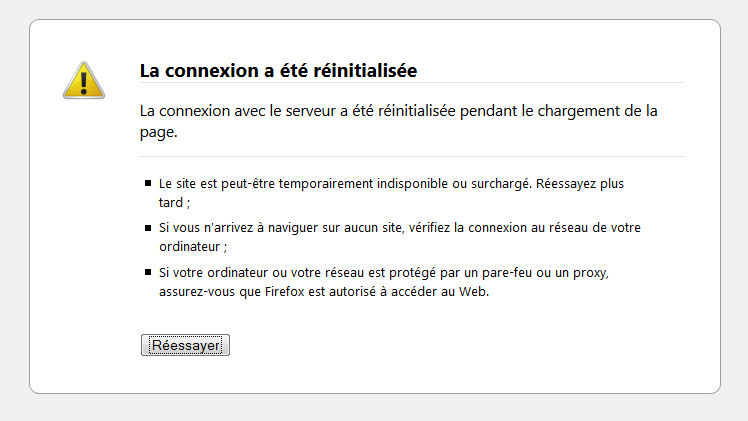Click the words 'assurez-vous que' in last bullet
The width and height of the screenshot is (748, 421).
[210, 291]
